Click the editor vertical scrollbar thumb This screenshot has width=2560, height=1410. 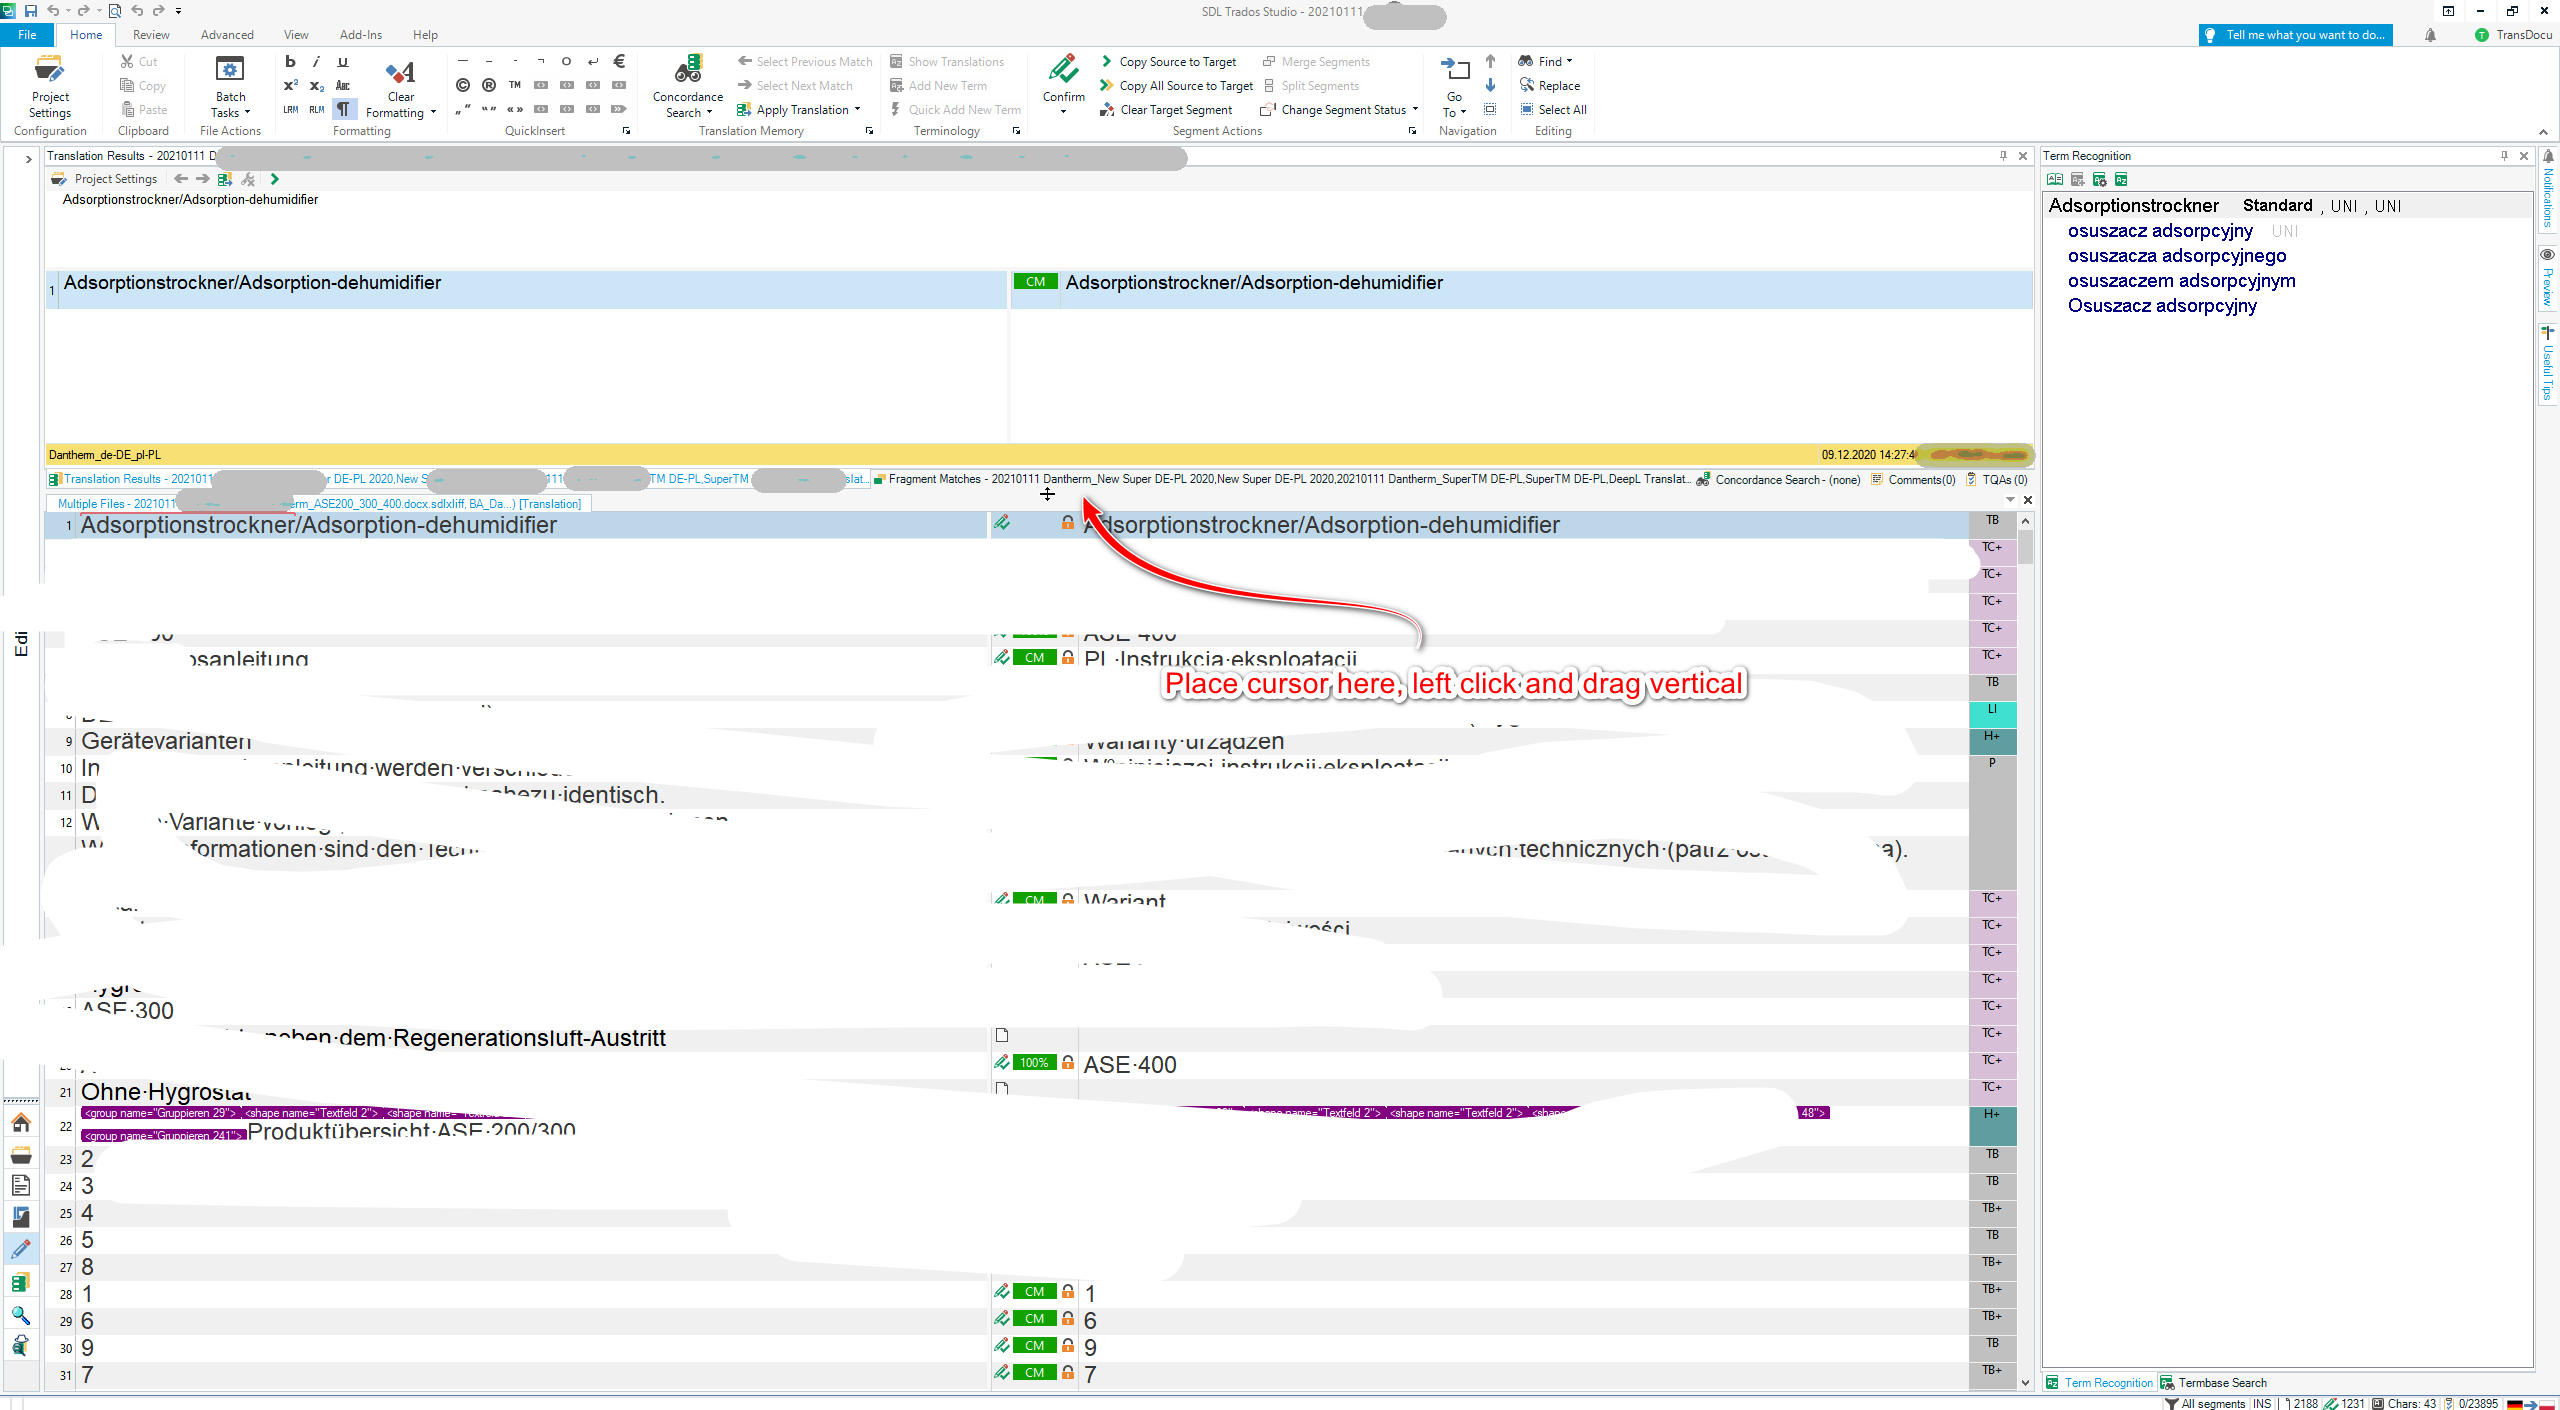(2025, 547)
